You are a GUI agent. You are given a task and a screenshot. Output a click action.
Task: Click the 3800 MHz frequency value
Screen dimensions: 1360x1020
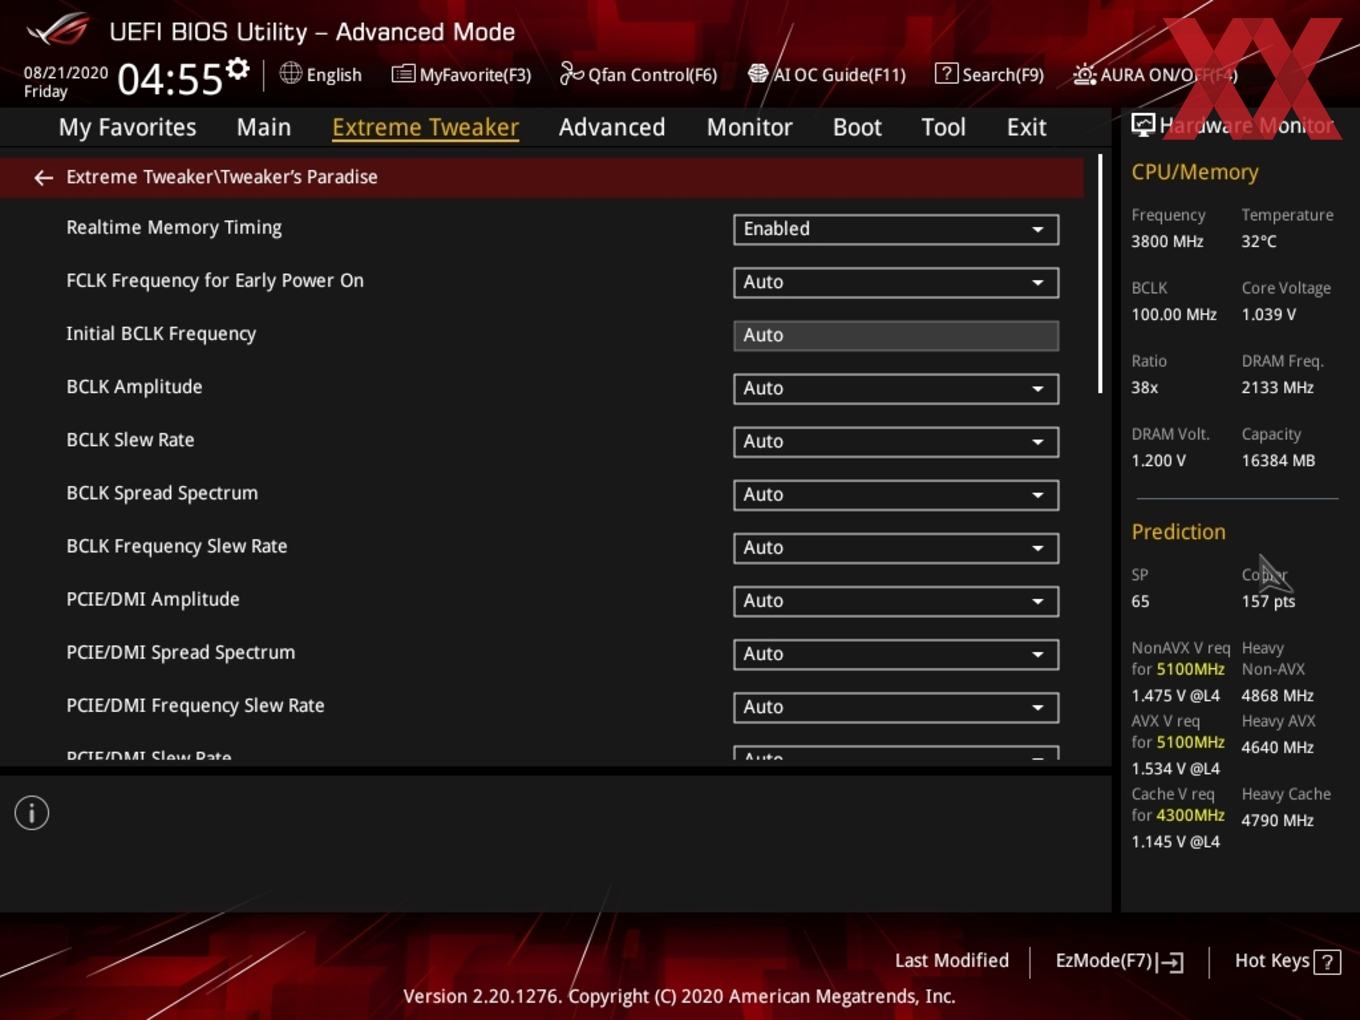[x=1167, y=241]
